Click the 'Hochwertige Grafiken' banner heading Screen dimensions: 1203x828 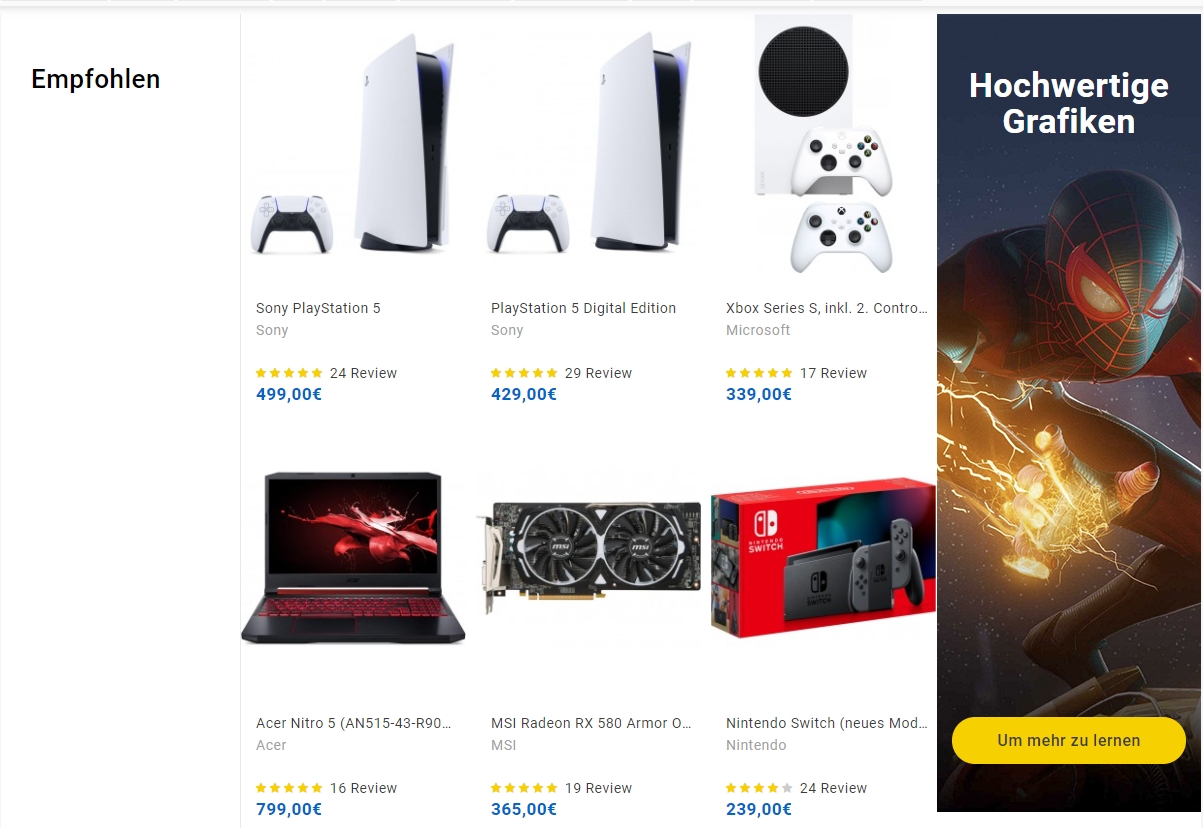point(1069,103)
